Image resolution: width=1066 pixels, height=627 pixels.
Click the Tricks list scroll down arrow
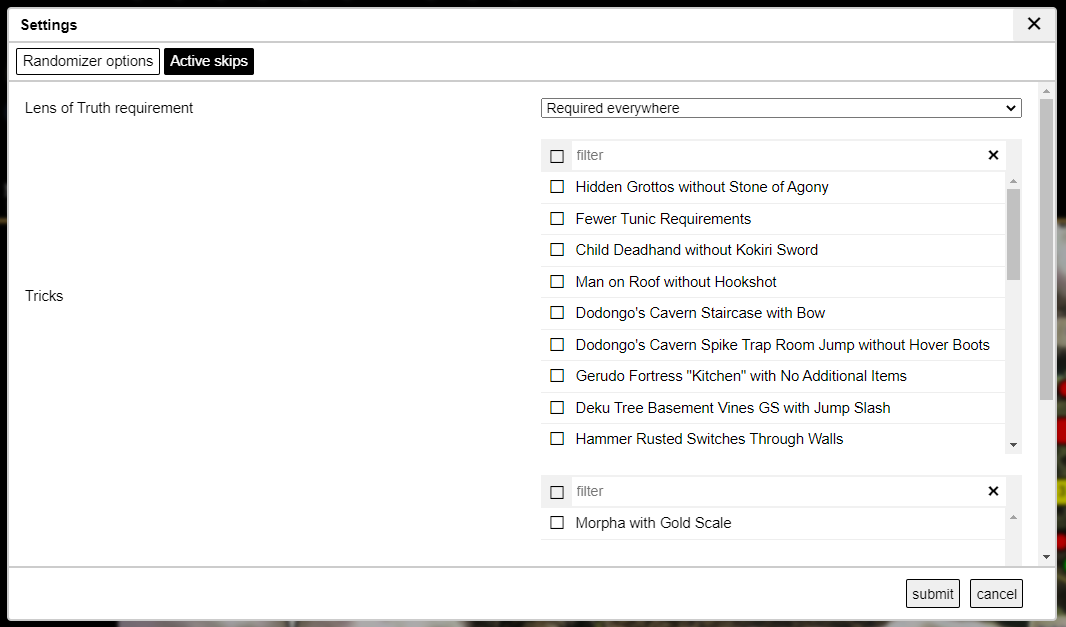point(1013,445)
